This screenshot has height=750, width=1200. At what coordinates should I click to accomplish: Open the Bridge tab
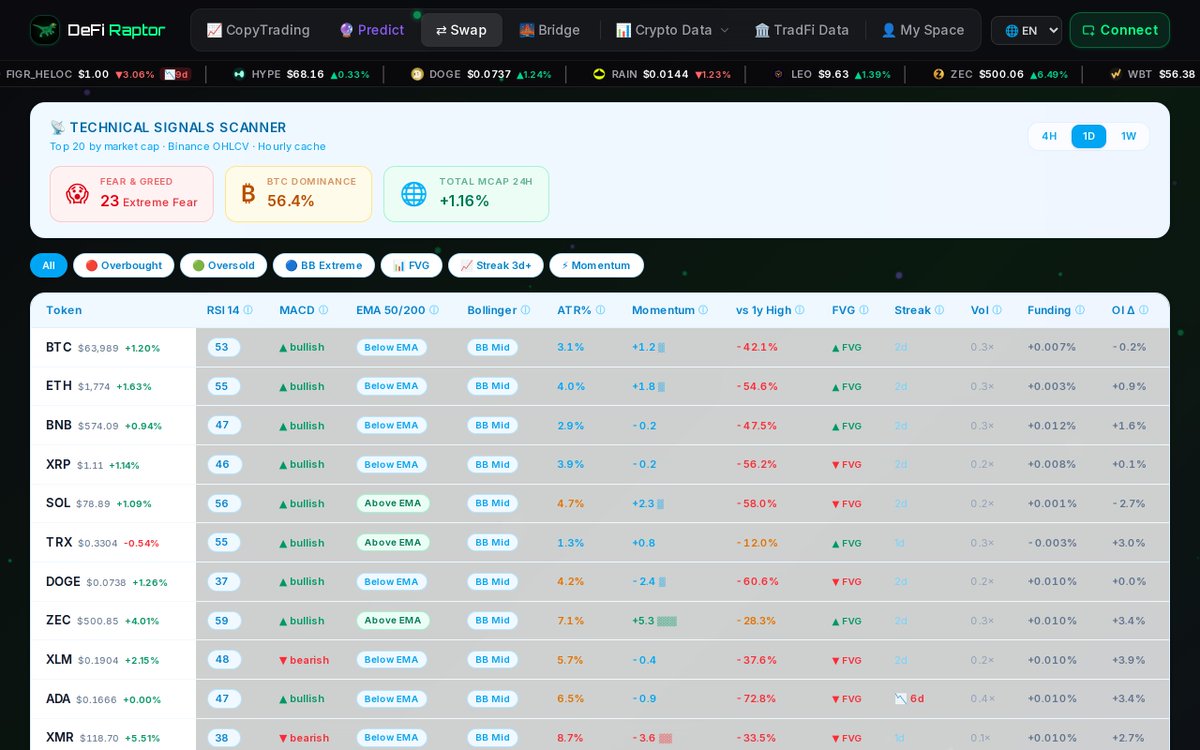(549, 30)
